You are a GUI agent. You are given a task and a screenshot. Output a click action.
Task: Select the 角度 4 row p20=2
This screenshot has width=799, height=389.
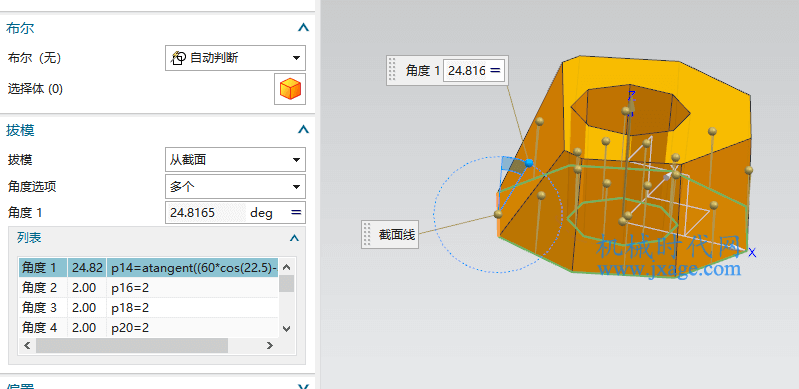(x=149, y=327)
